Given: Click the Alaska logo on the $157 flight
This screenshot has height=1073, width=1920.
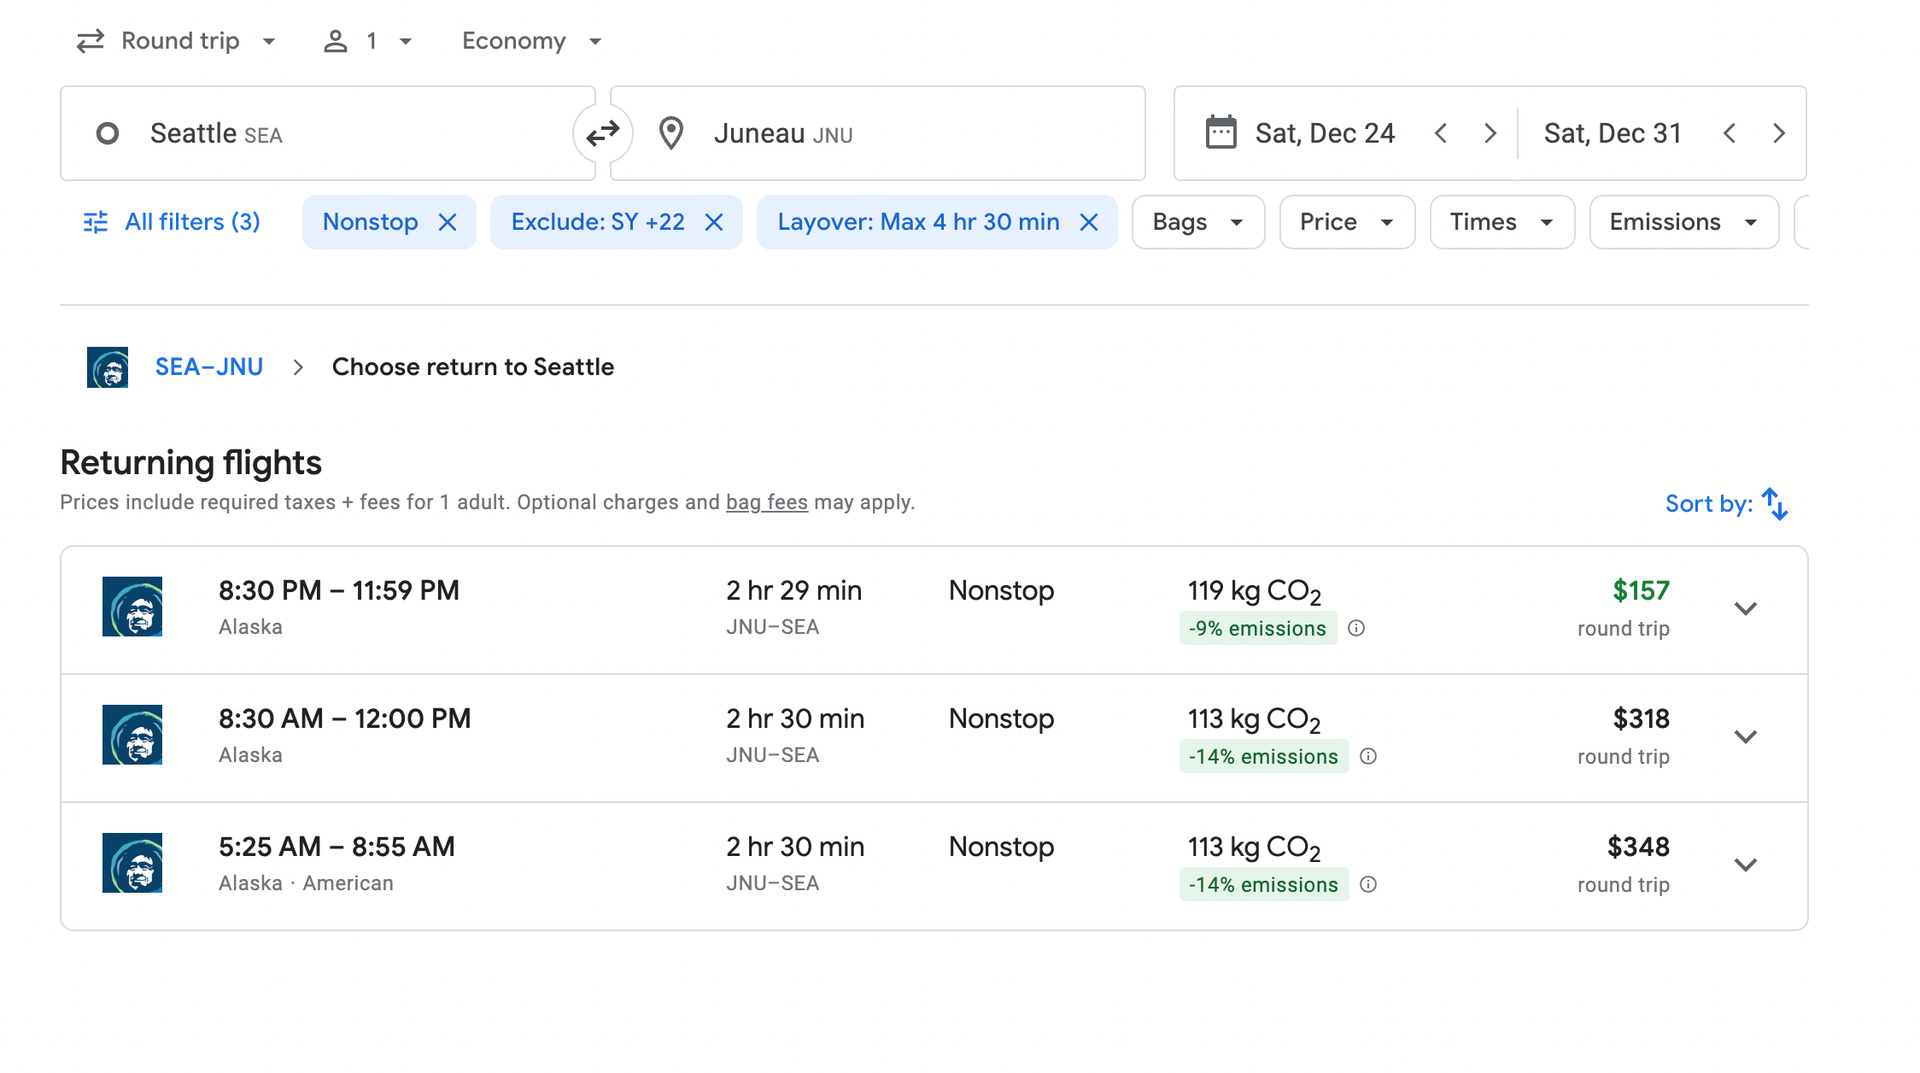Looking at the screenshot, I should tap(132, 607).
